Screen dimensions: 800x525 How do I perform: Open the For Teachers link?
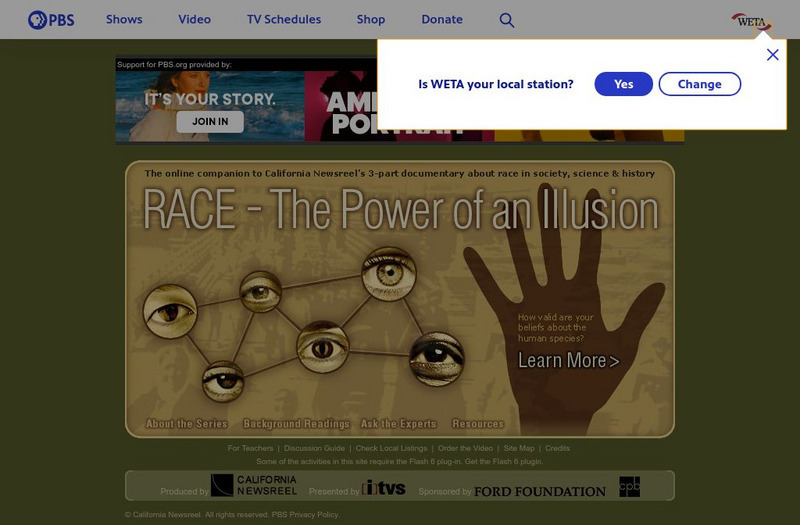tap(251, 448)
